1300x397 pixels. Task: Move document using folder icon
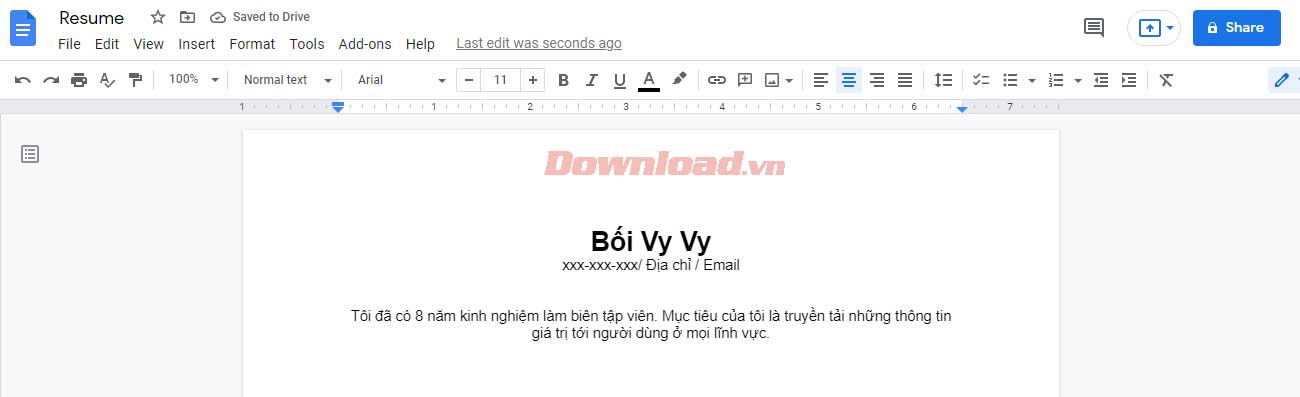coord(187,17)
